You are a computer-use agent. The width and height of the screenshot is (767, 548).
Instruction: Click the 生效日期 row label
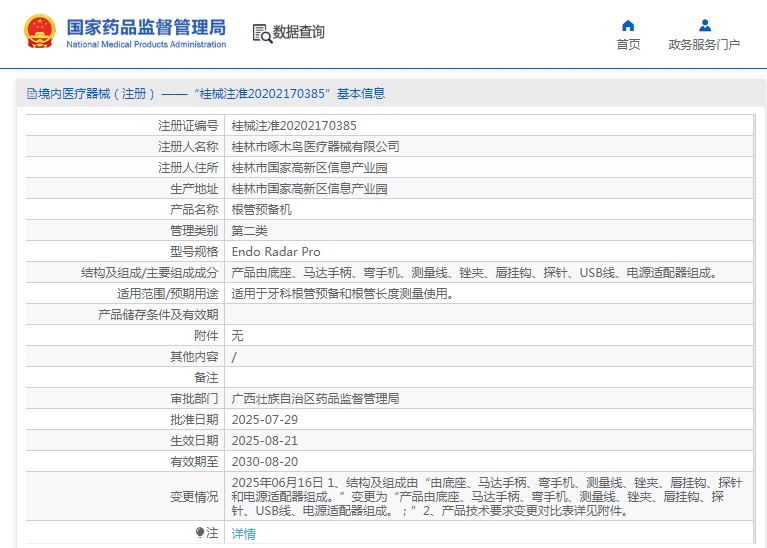(x=194, y=441)
